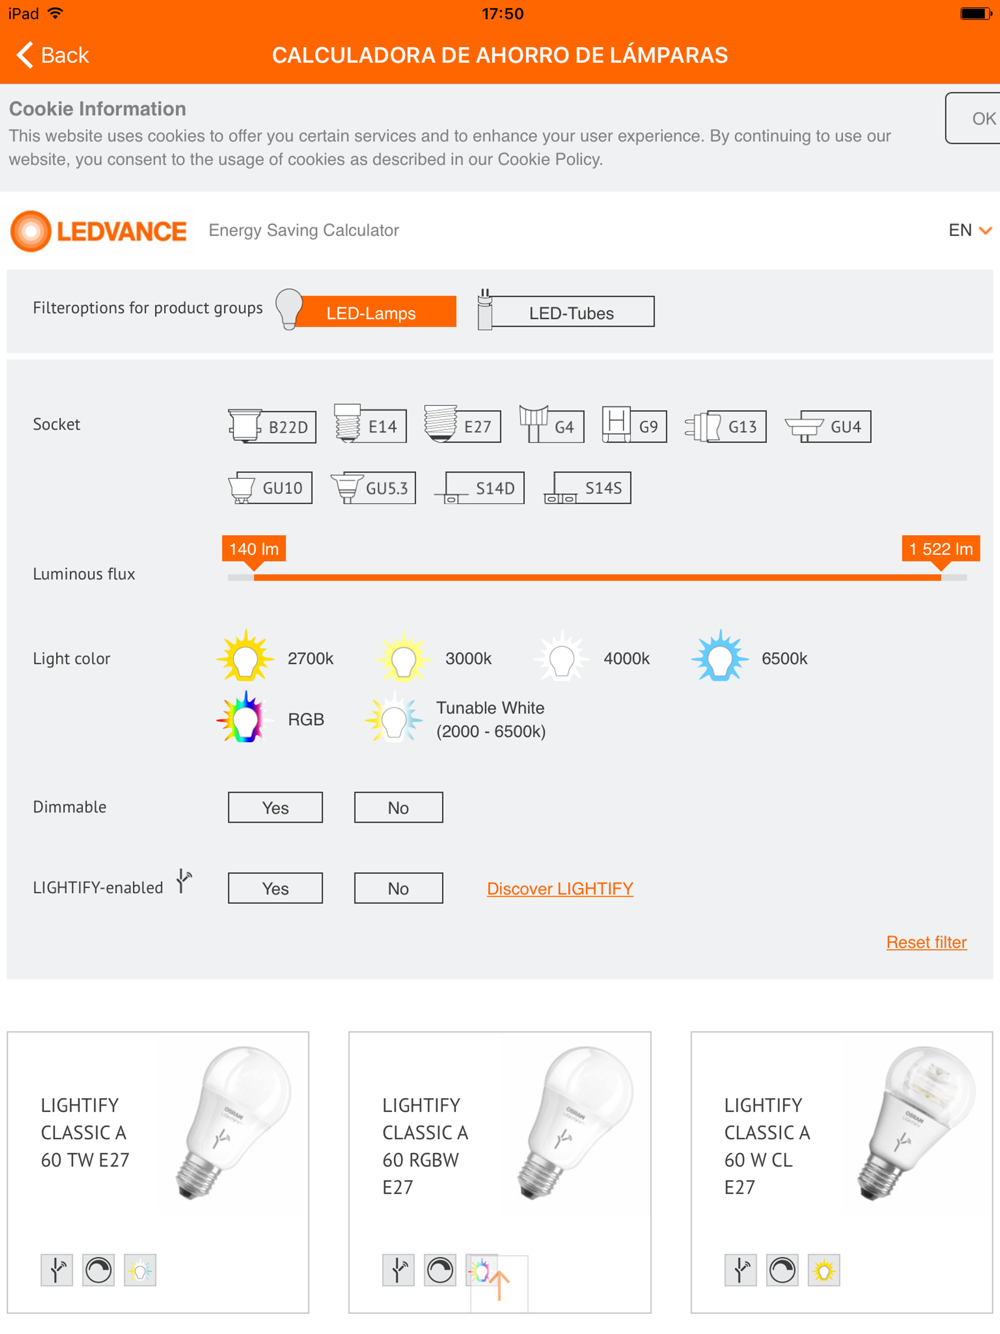Set Dimmable filter to Yes
This screenshot has height=1334, width=1000.
tap(275, 808)
